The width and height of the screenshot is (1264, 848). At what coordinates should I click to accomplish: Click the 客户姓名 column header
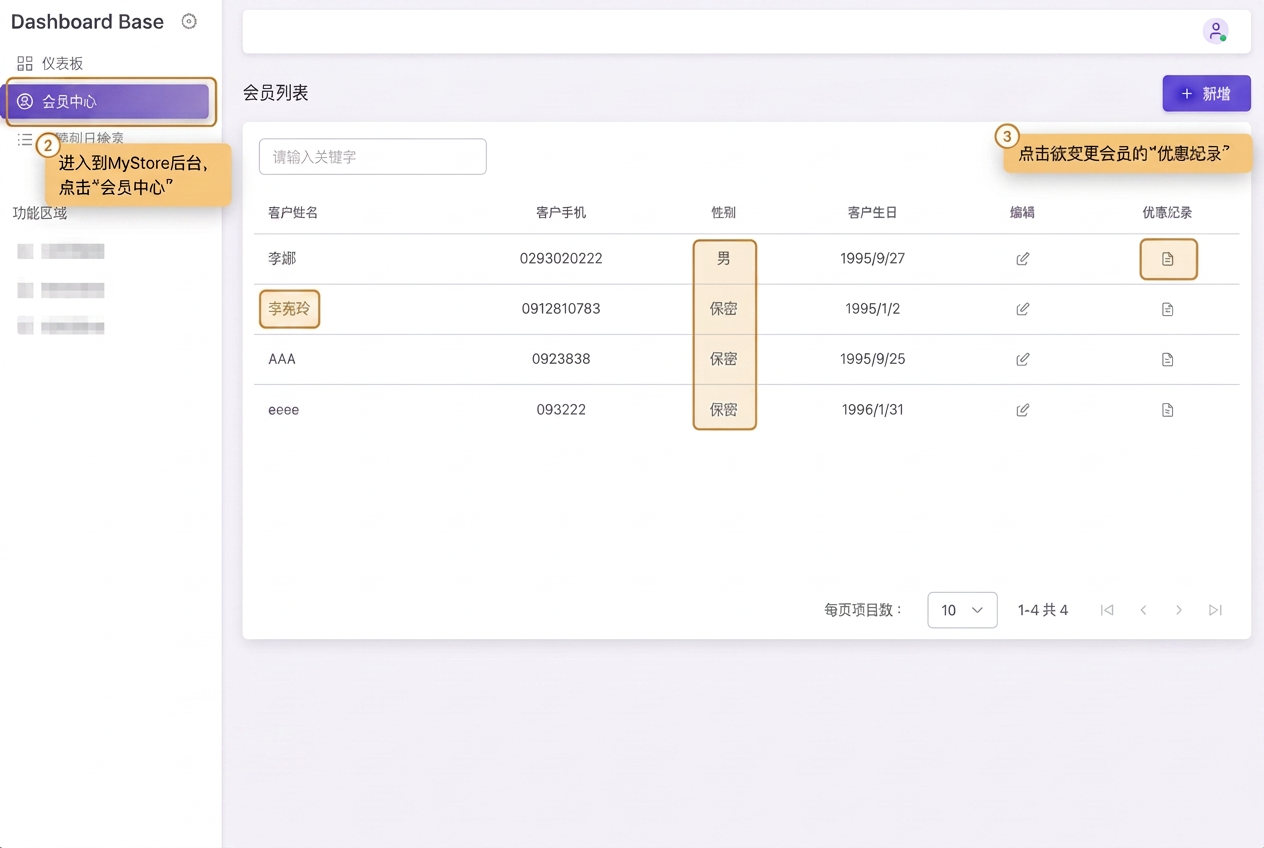[293, 212]
